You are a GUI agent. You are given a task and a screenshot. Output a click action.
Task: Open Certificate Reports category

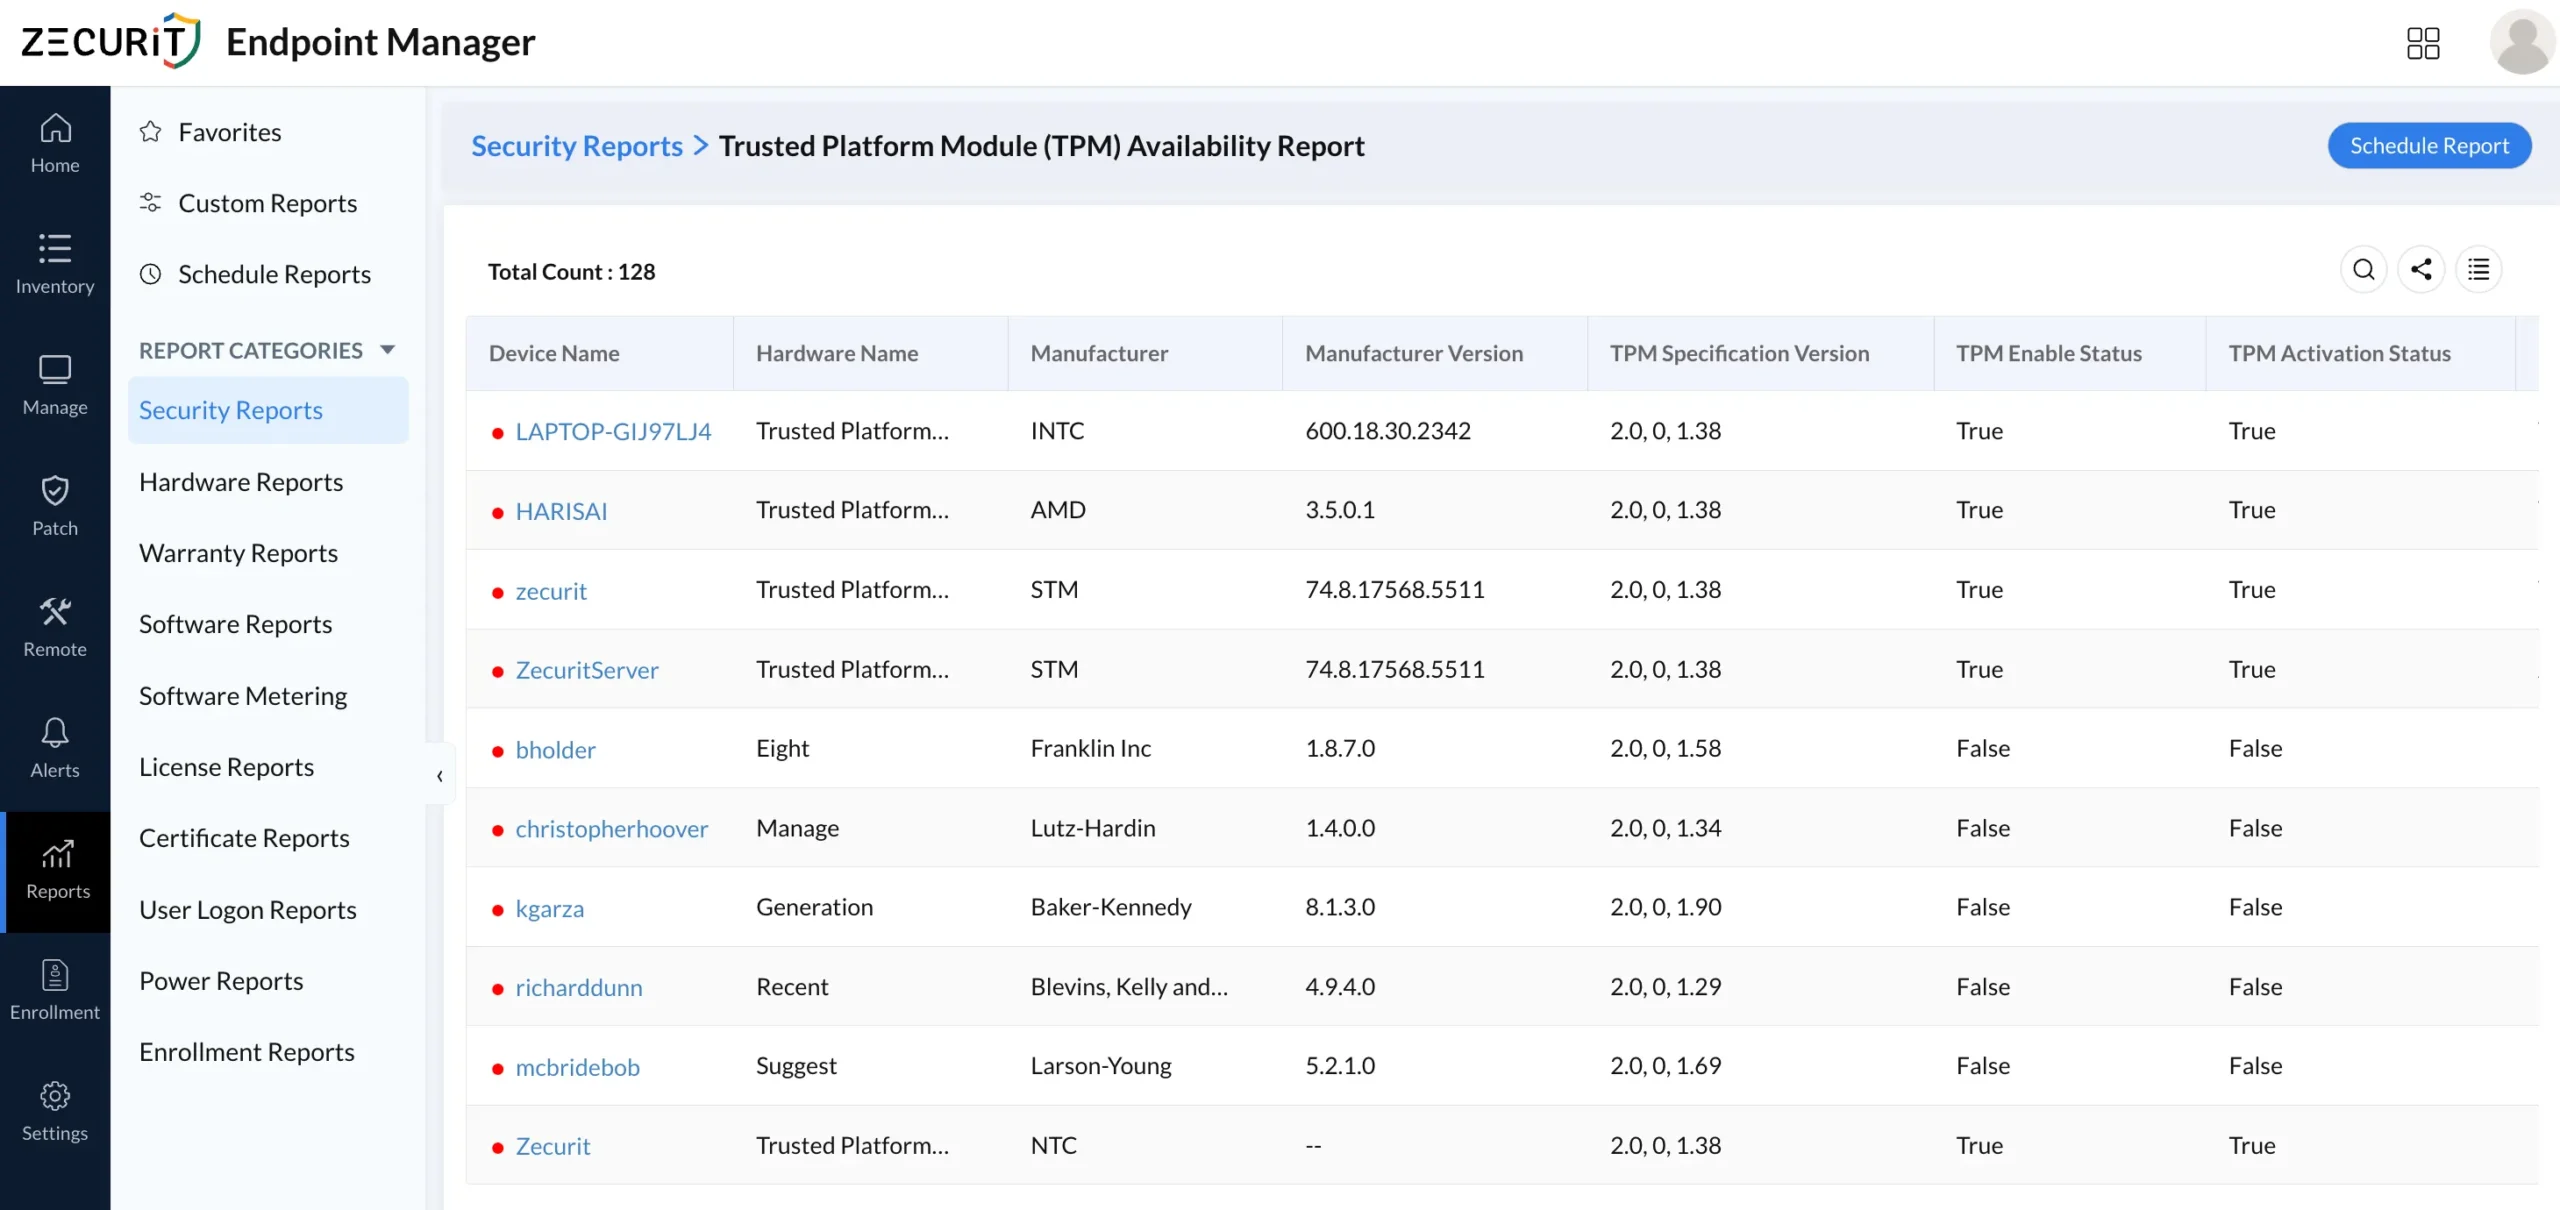[x=244, y=838]
